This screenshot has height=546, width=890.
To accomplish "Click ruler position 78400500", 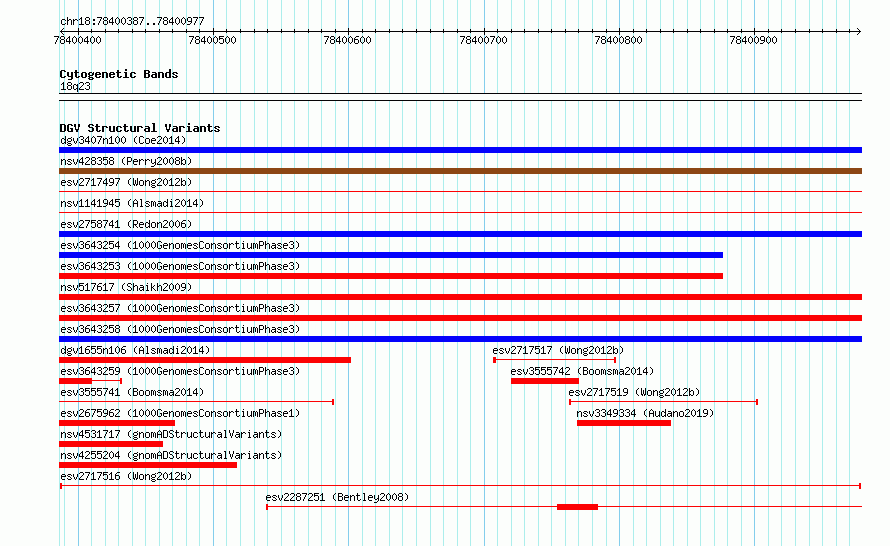I will click(212, 40).
